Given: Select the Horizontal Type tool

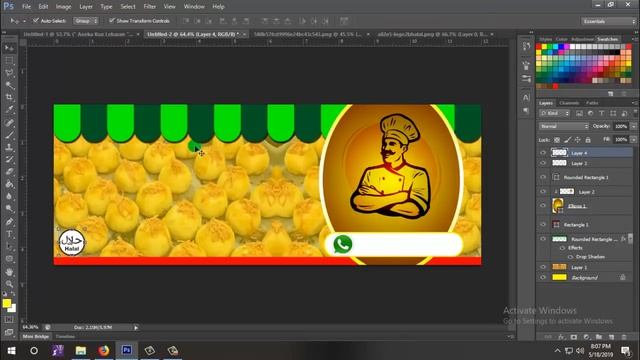Looking at the screenshot, I should (9, 234).
